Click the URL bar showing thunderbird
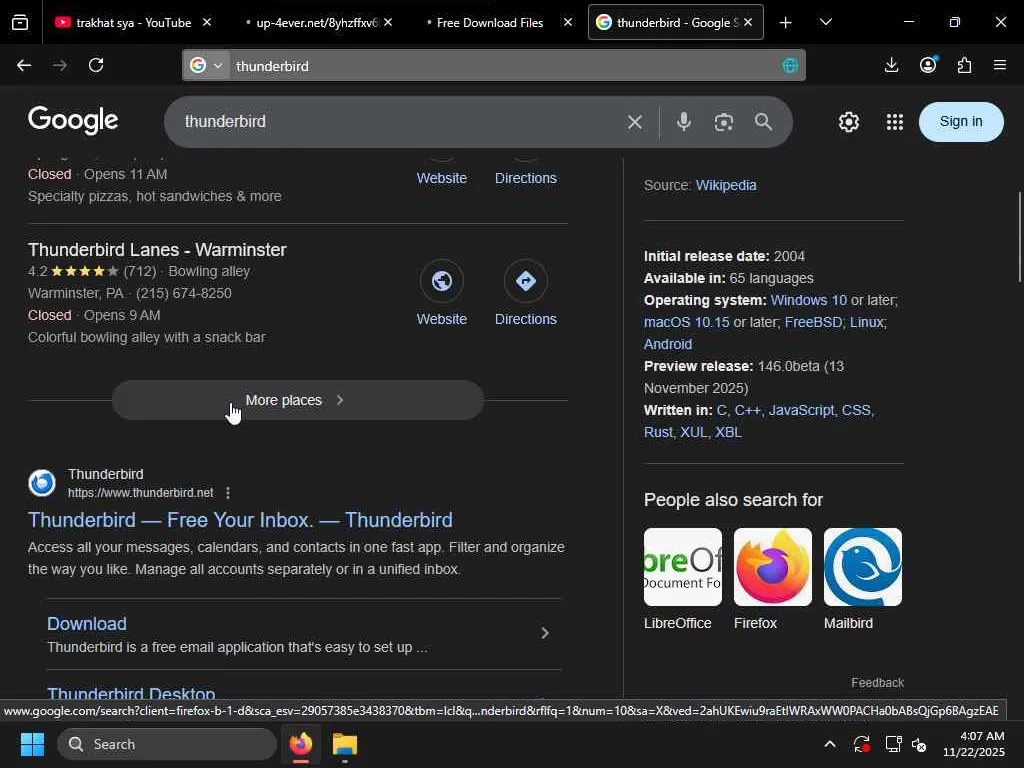 (503, 66)
